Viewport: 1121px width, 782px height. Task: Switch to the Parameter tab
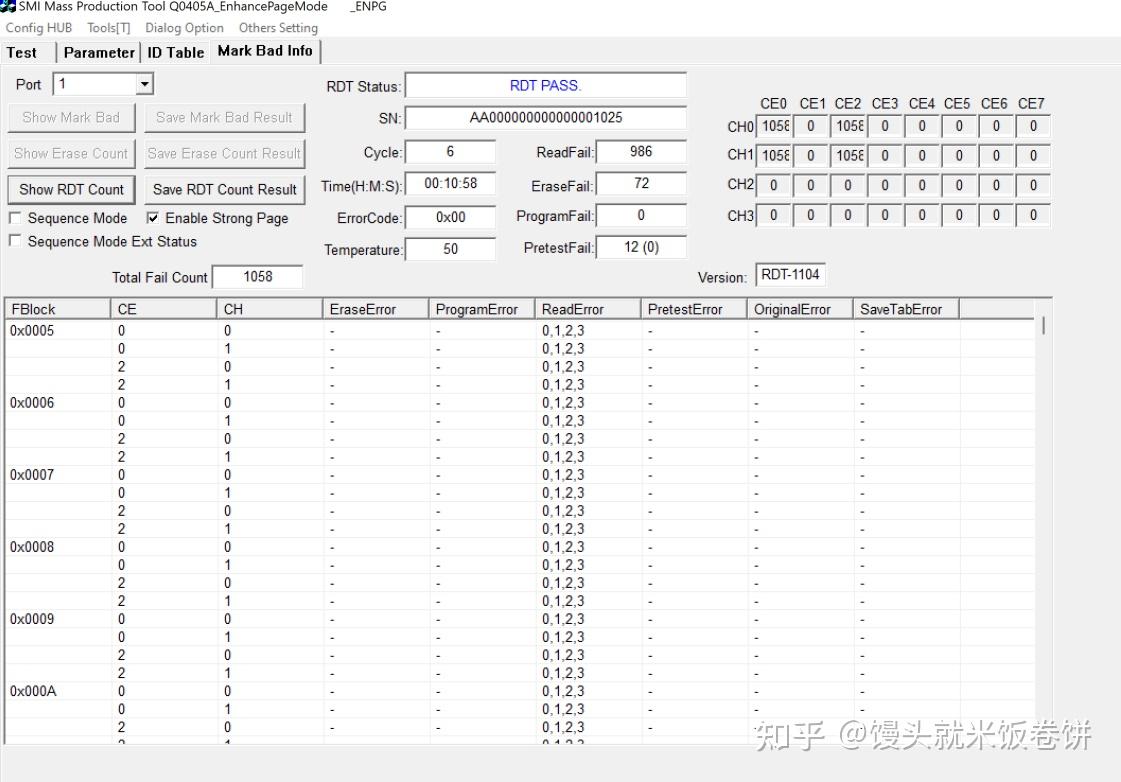tap(99, 53)
